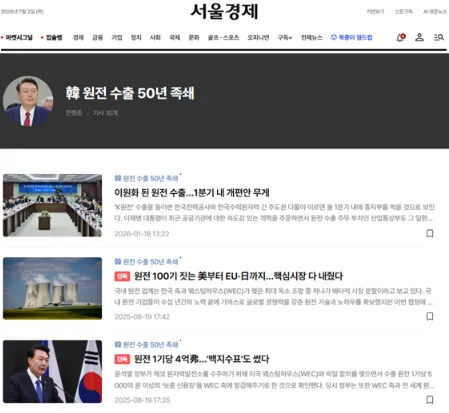Image resolution: width=449 pixels, height=413 pixels.
Task: Bookmark the '원전 100기 짓는' article
Action: click(430, 316)
